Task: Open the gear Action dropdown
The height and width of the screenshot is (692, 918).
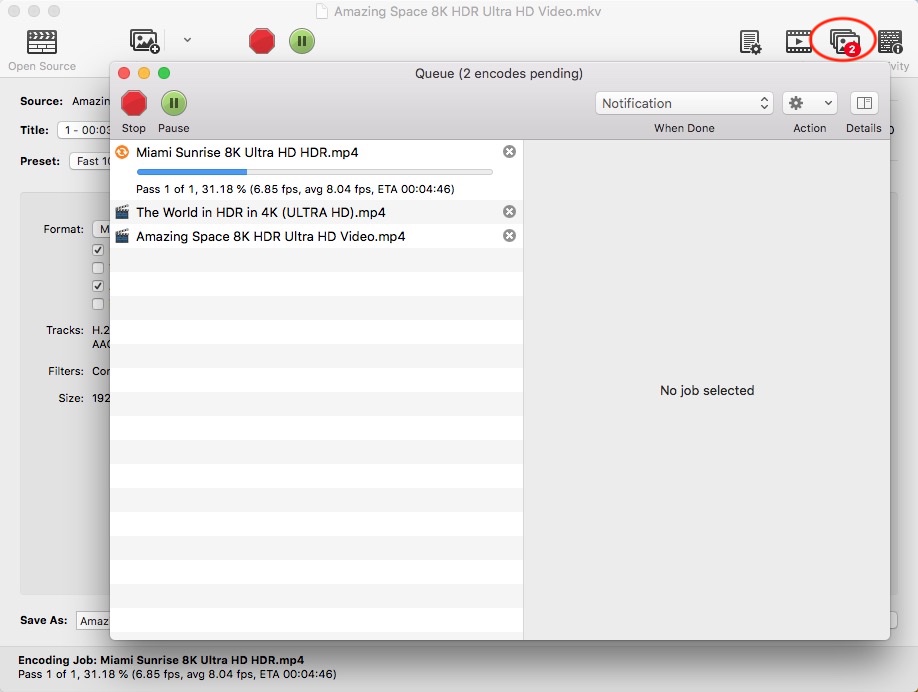Action: (x=809, y=103)
